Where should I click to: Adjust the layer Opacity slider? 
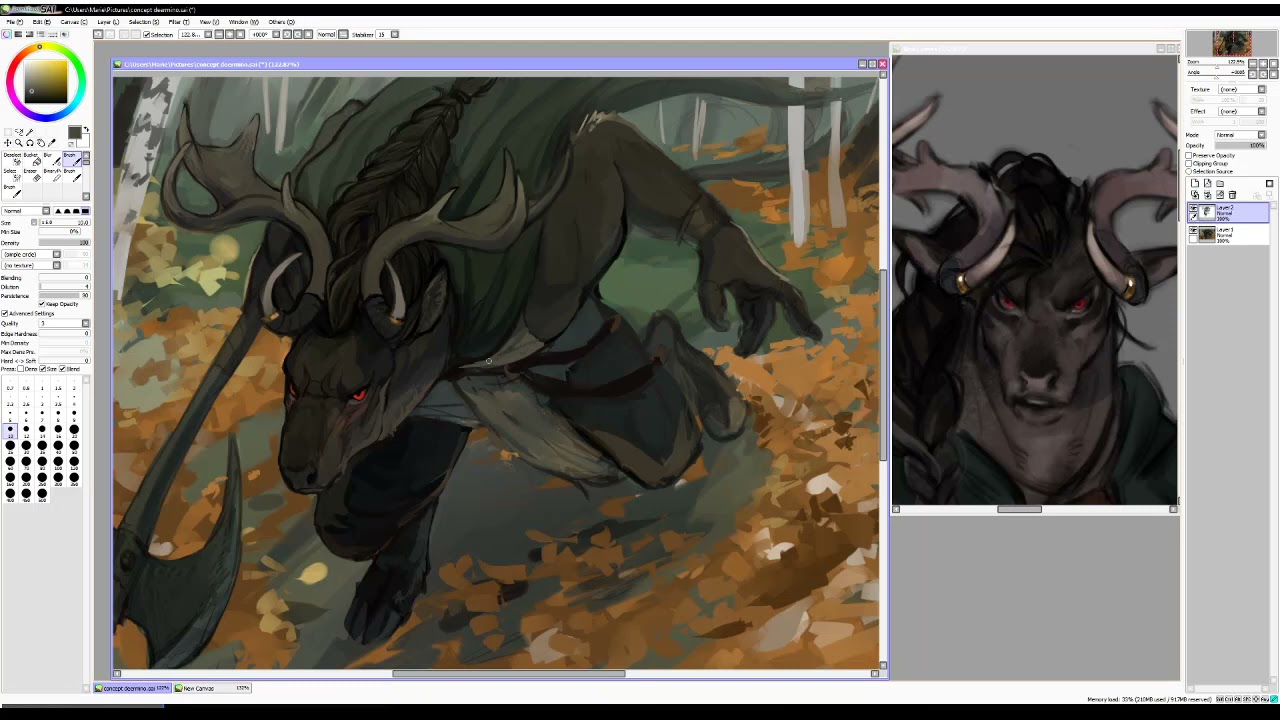coord(1241,146)
